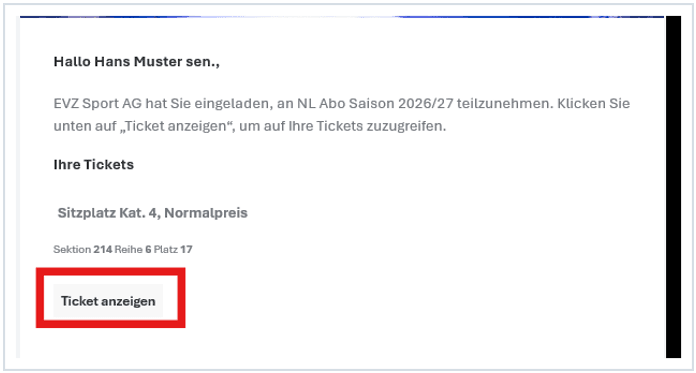This screenshot has height=373, width=696.
Task: Click the "Ticket anzeigen" button
Action: point(108,301)
